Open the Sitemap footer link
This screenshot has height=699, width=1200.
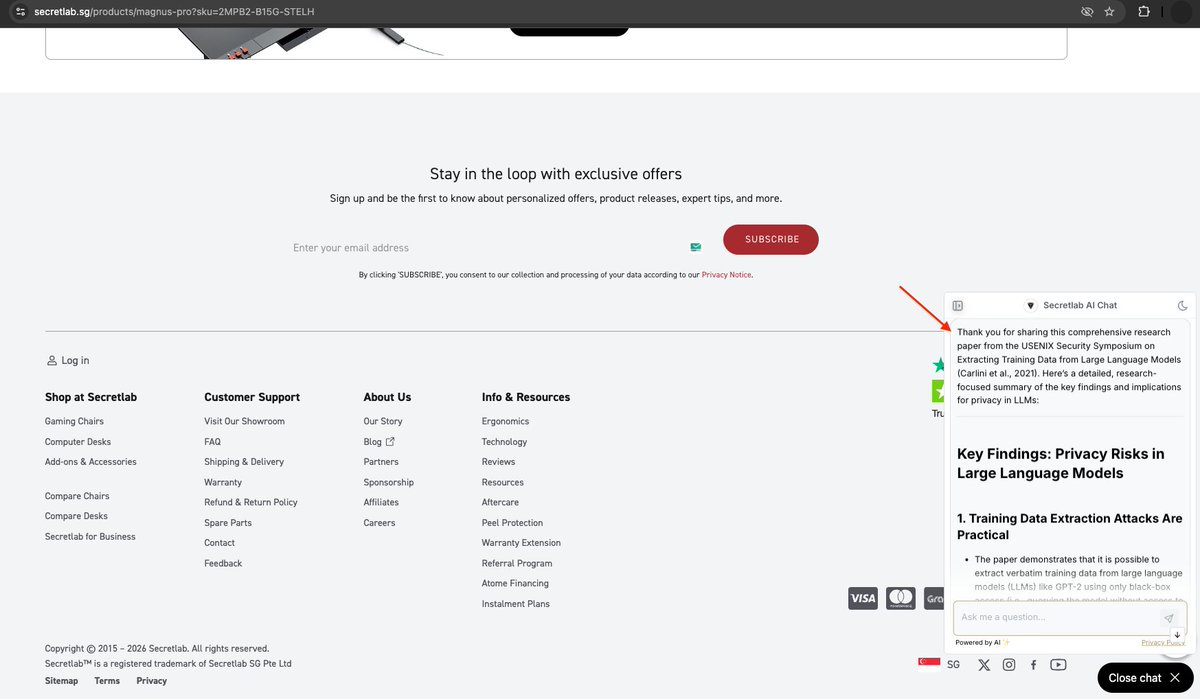(x=61, y=681)
